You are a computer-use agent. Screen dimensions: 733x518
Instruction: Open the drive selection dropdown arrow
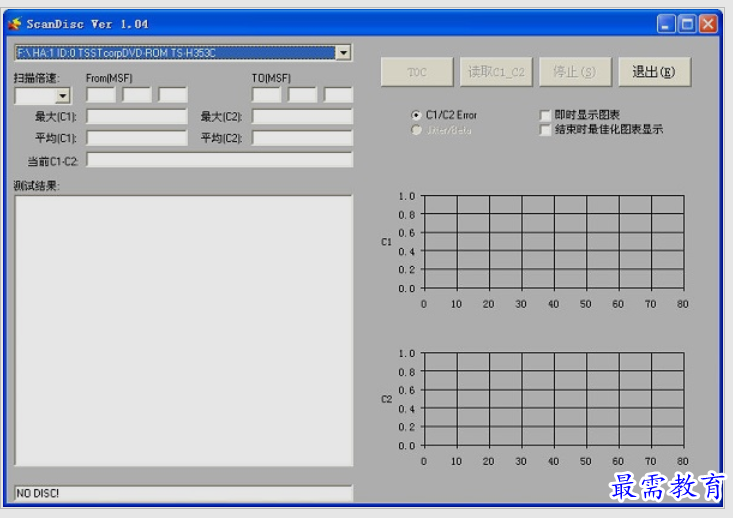coord(344,53)
